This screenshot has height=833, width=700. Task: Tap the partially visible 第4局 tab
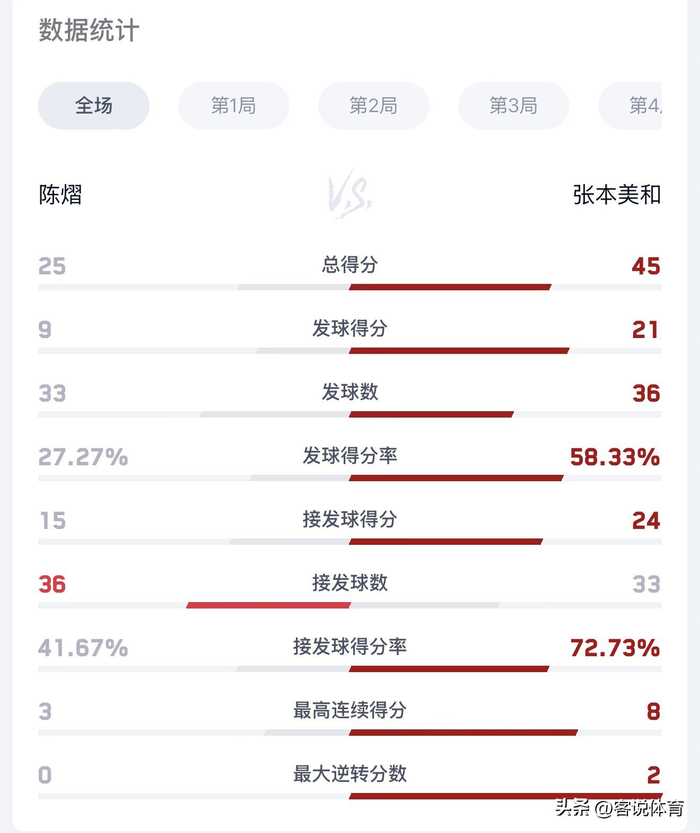630,106
